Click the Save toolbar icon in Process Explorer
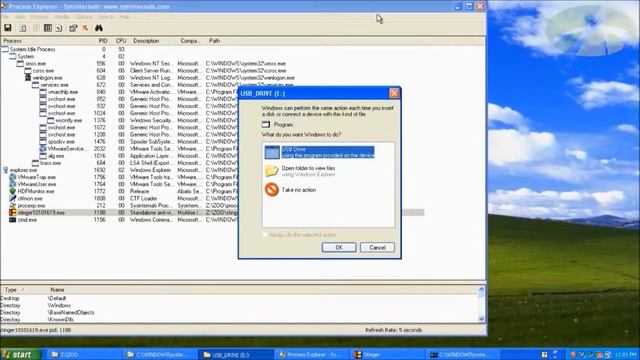The width and height of the screenshot is (640, 360). click(8, 28)
